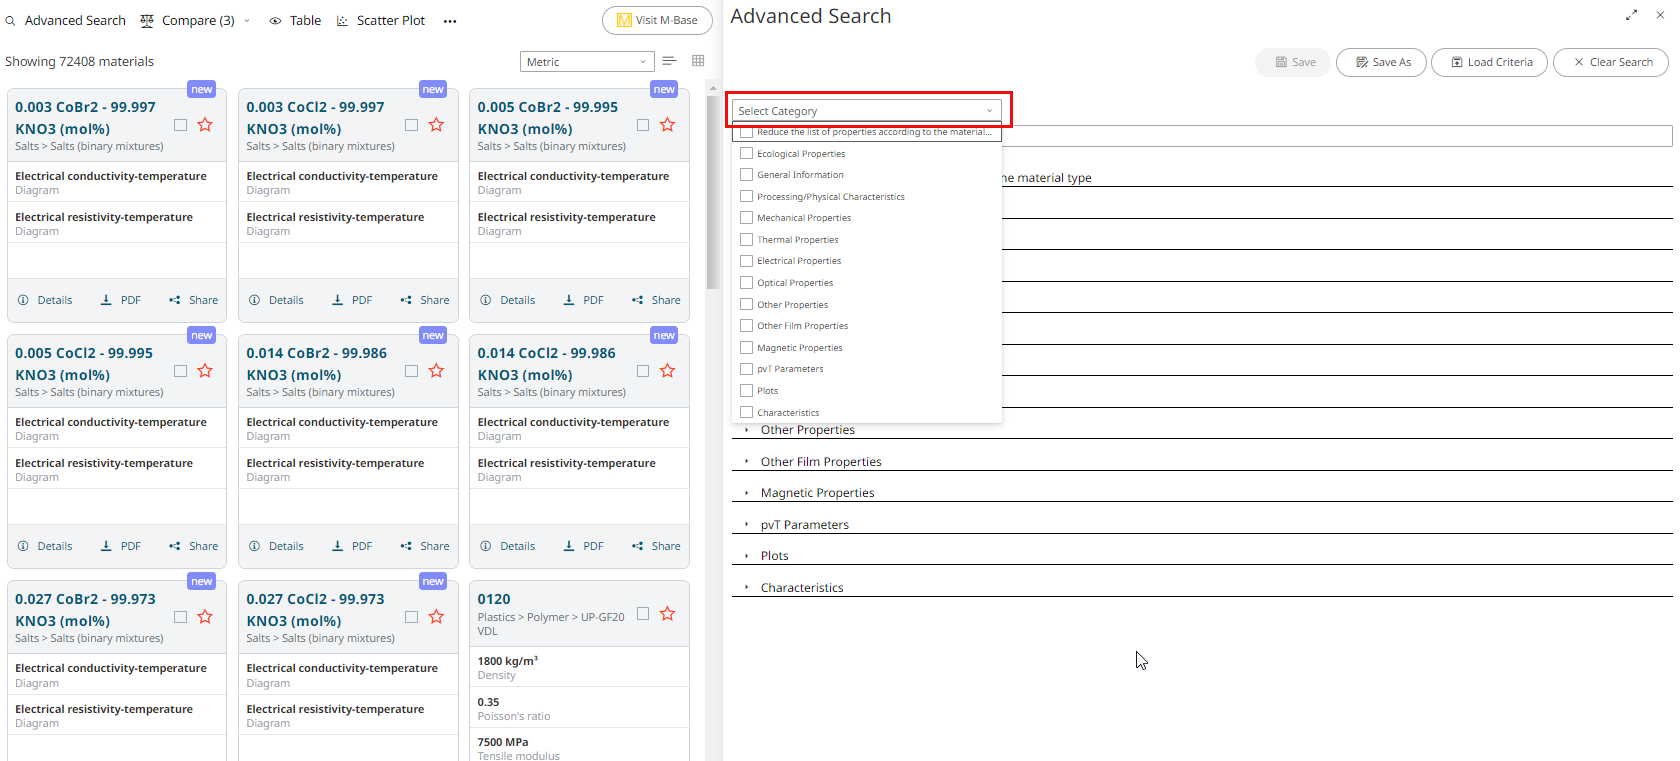1680x761 pixels.
Task: Check Processing/Physical Characteristics category
Action: point(746,196)
